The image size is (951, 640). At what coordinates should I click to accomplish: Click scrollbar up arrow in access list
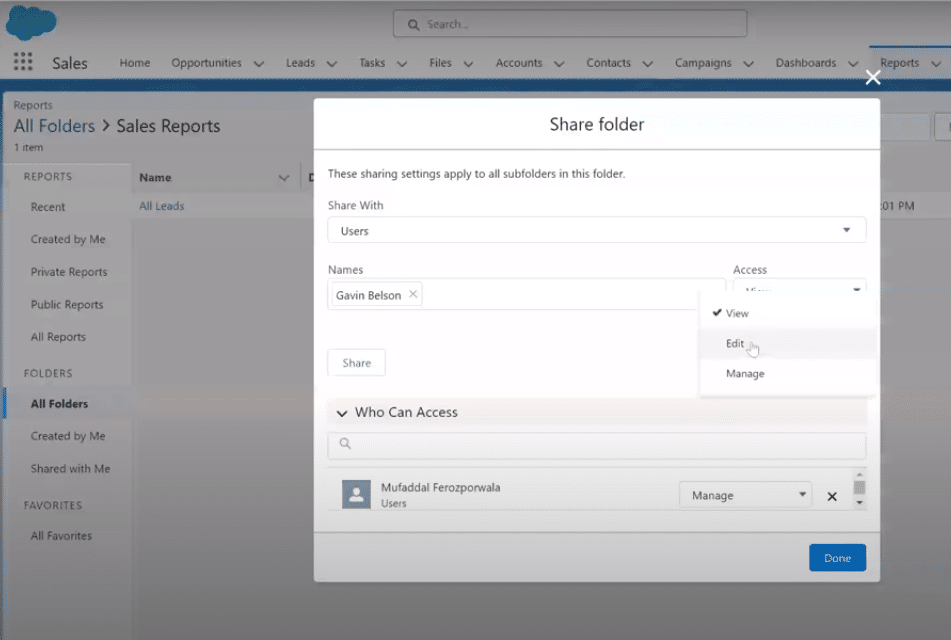coord(859,474)
